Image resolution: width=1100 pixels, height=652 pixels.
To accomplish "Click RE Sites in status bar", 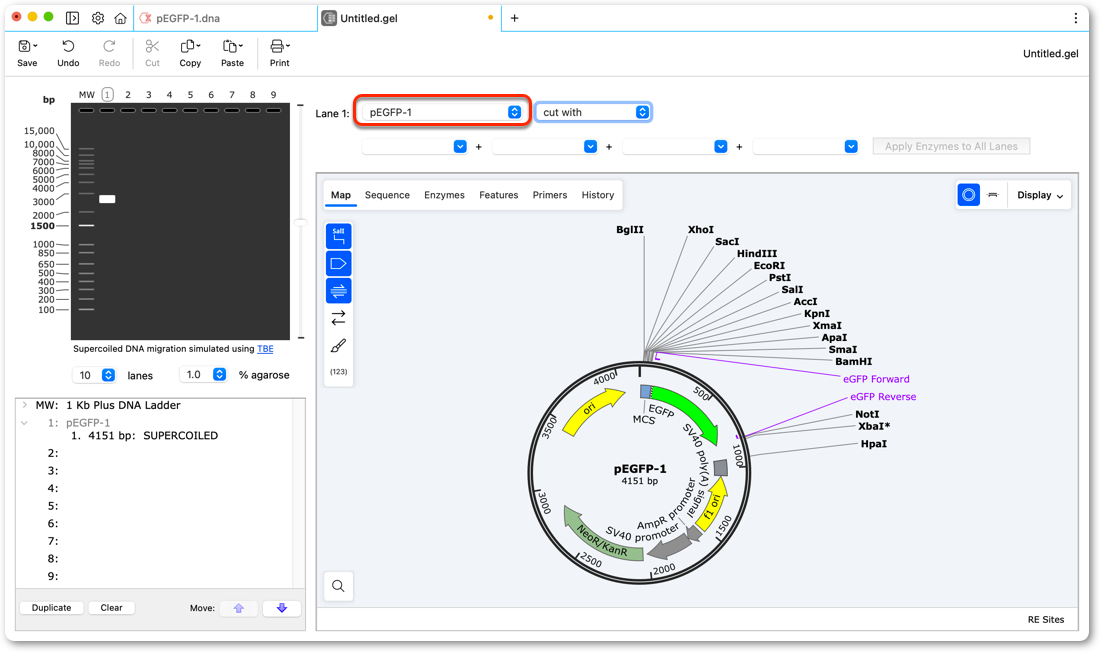I will click(1046, 620).
